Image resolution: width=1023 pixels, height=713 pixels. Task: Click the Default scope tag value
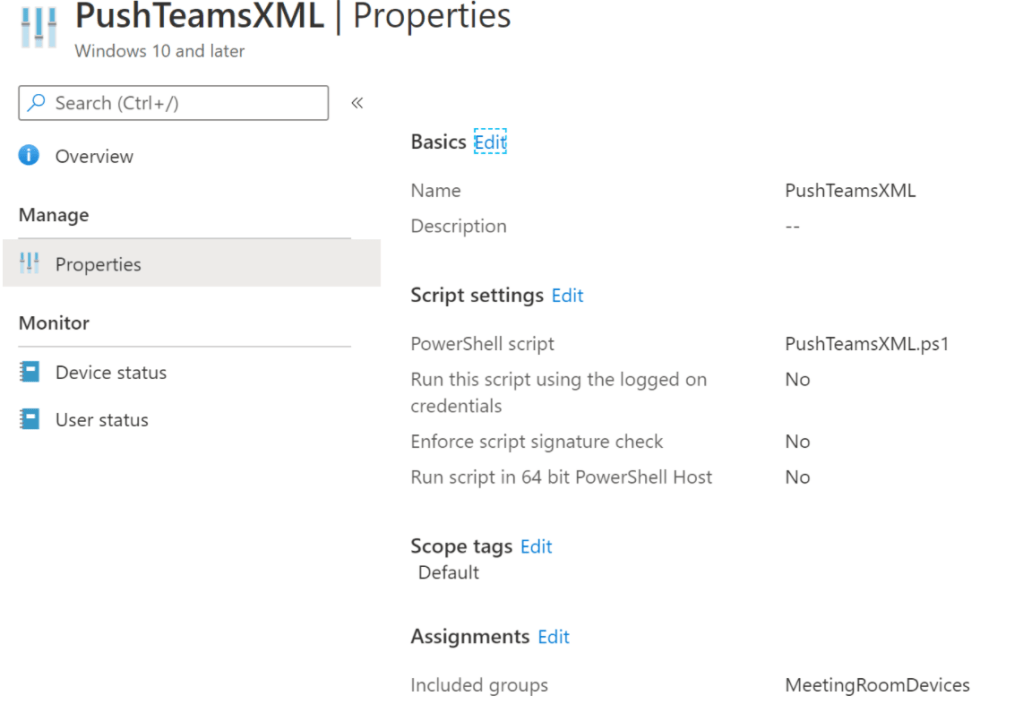pyautogui.click(x=448, y=572)
